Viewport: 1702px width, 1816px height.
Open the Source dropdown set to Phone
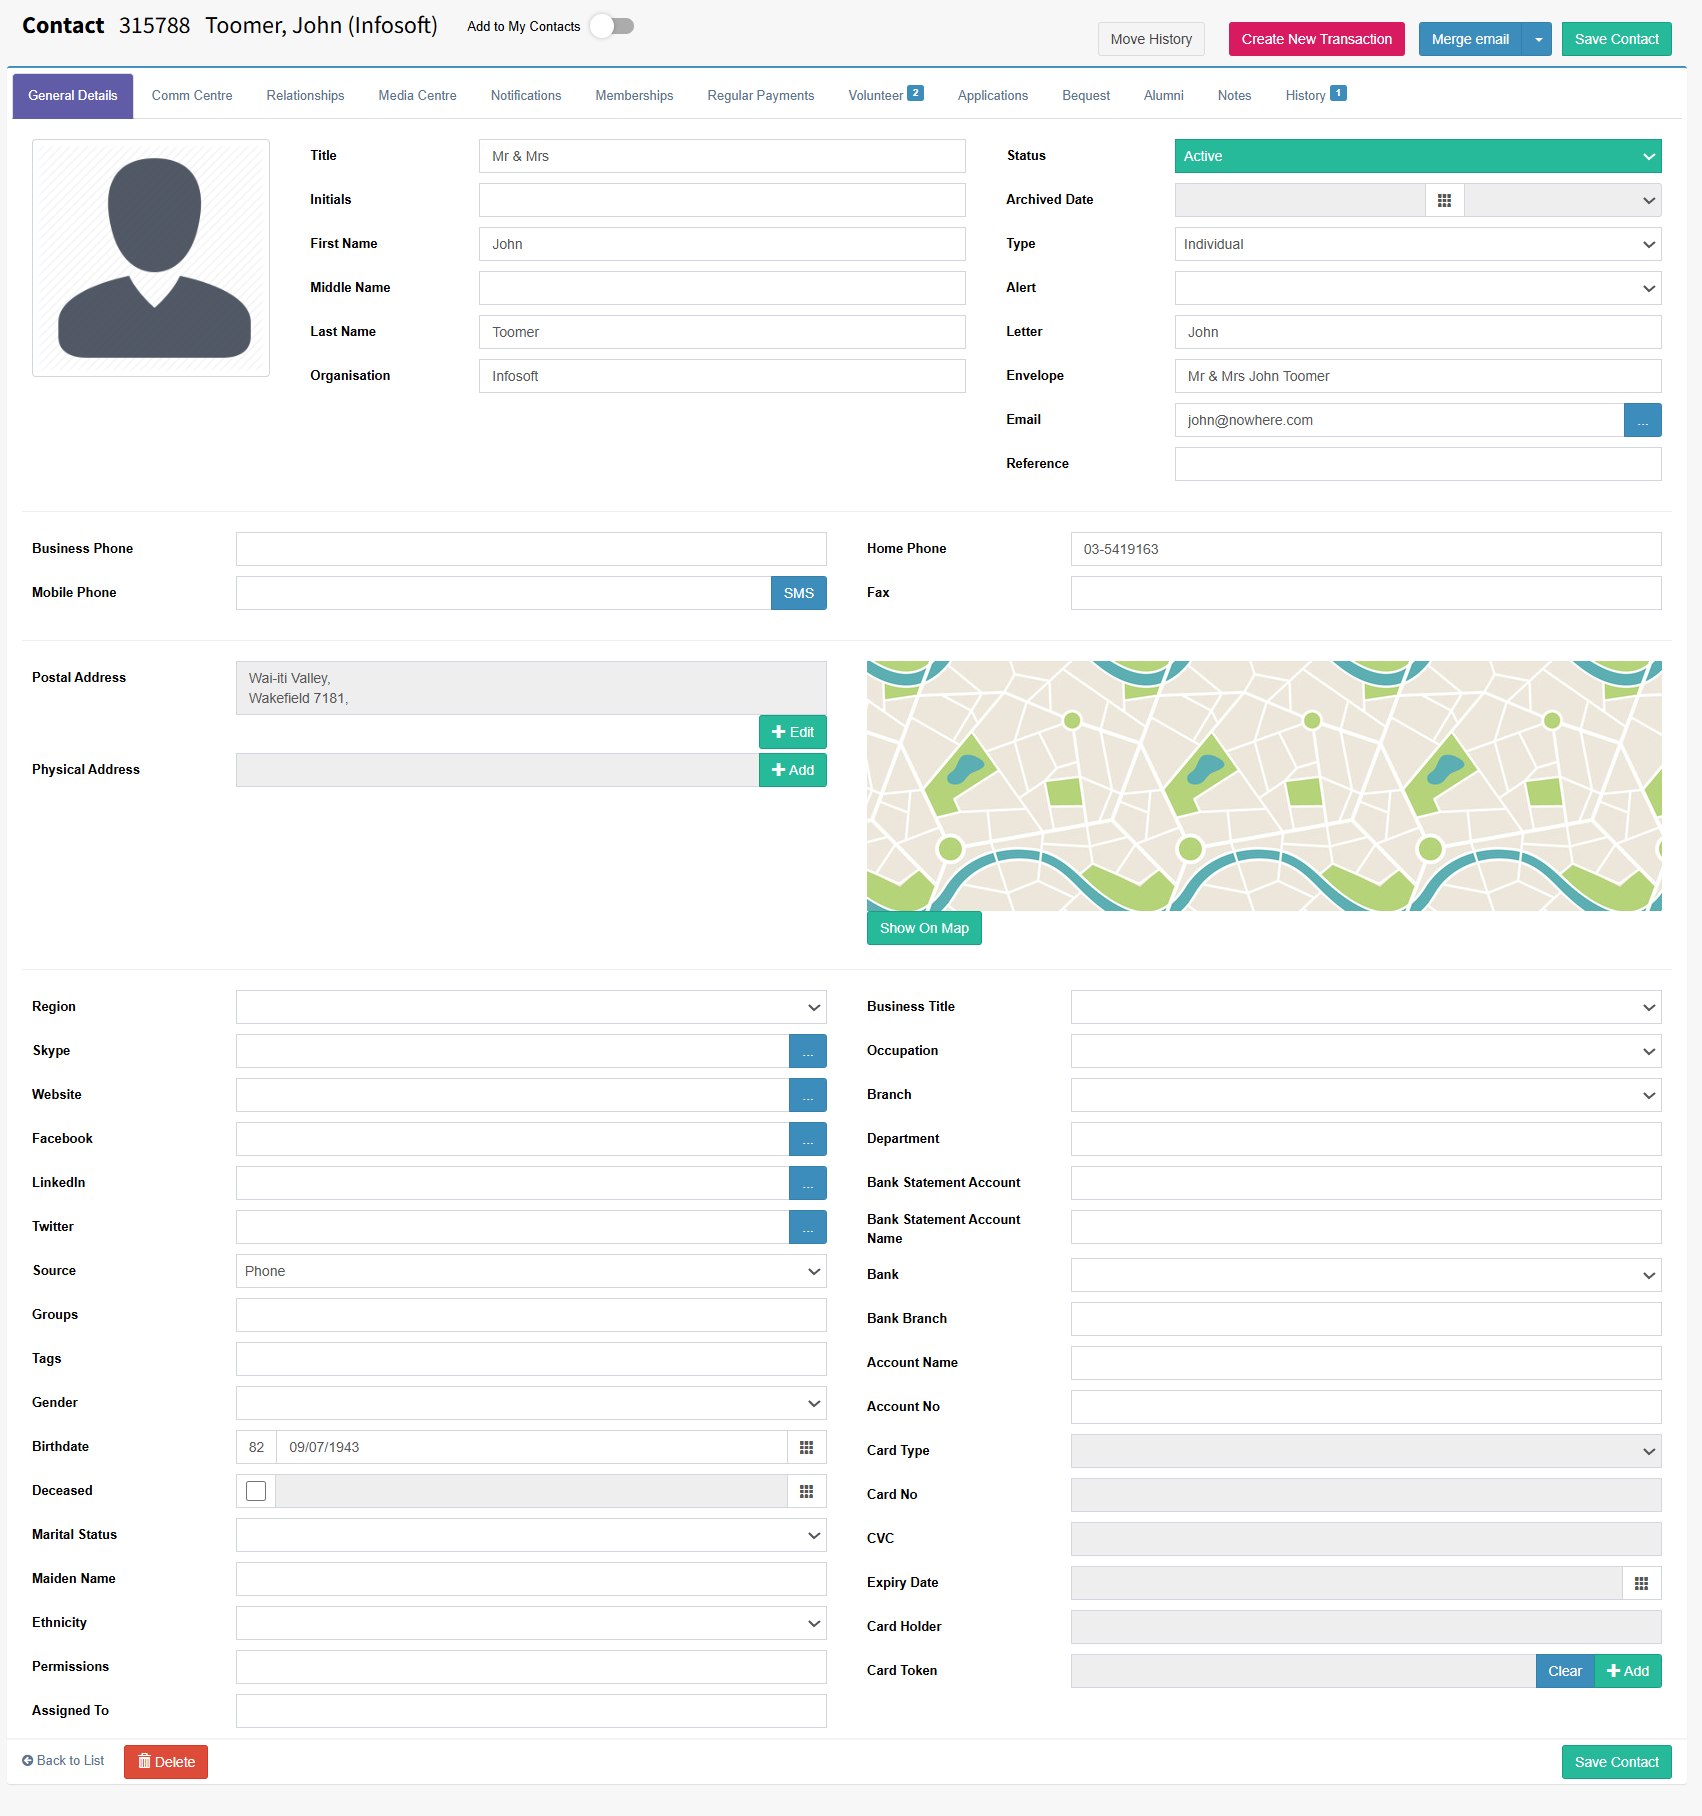point(531,1271)
